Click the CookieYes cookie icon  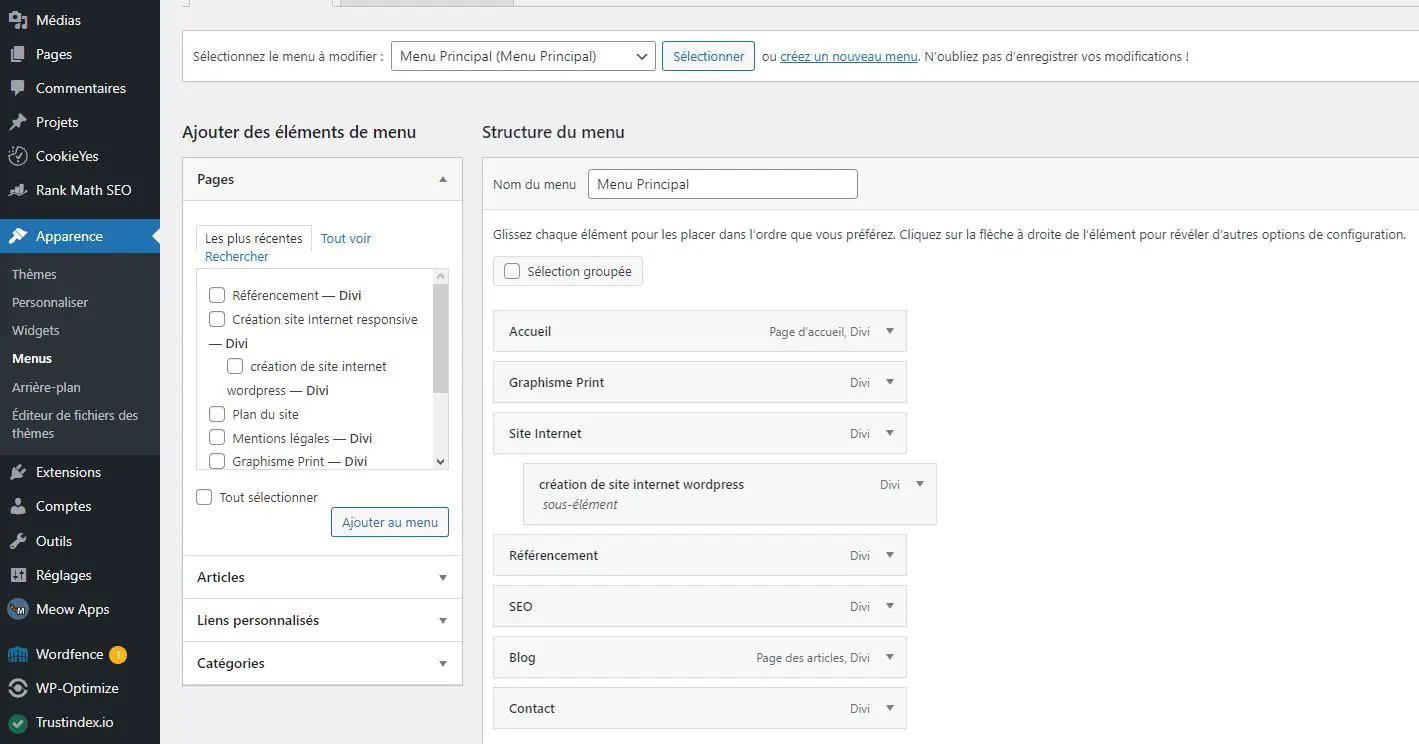pyautogui.click(x=18, y=156)
